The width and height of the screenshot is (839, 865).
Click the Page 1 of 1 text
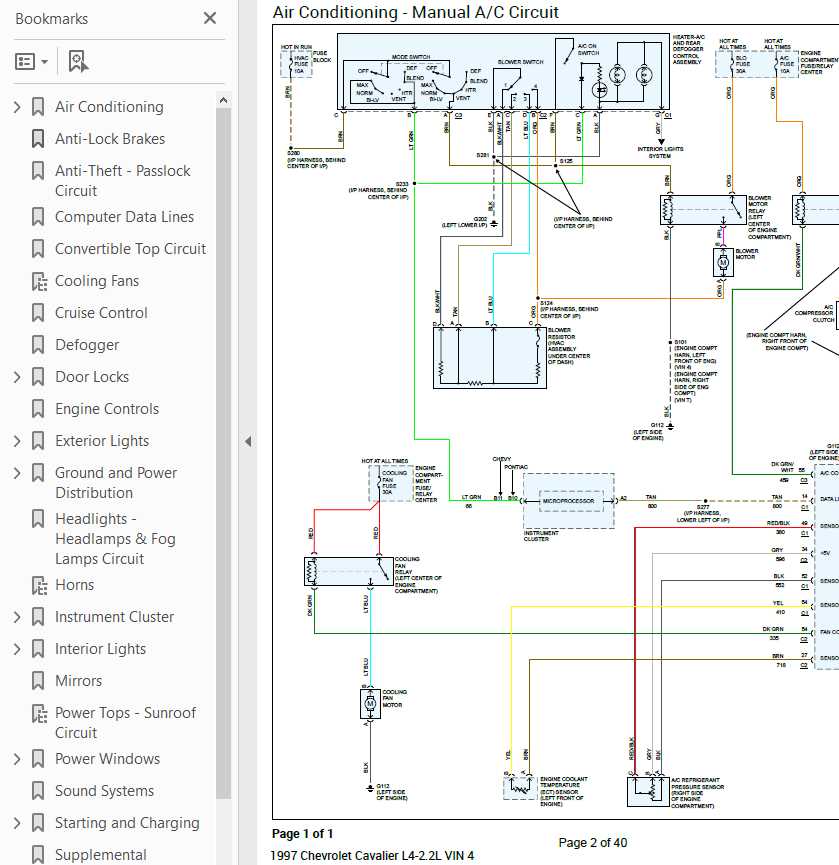pyautogui.click(x=302, y=834)
